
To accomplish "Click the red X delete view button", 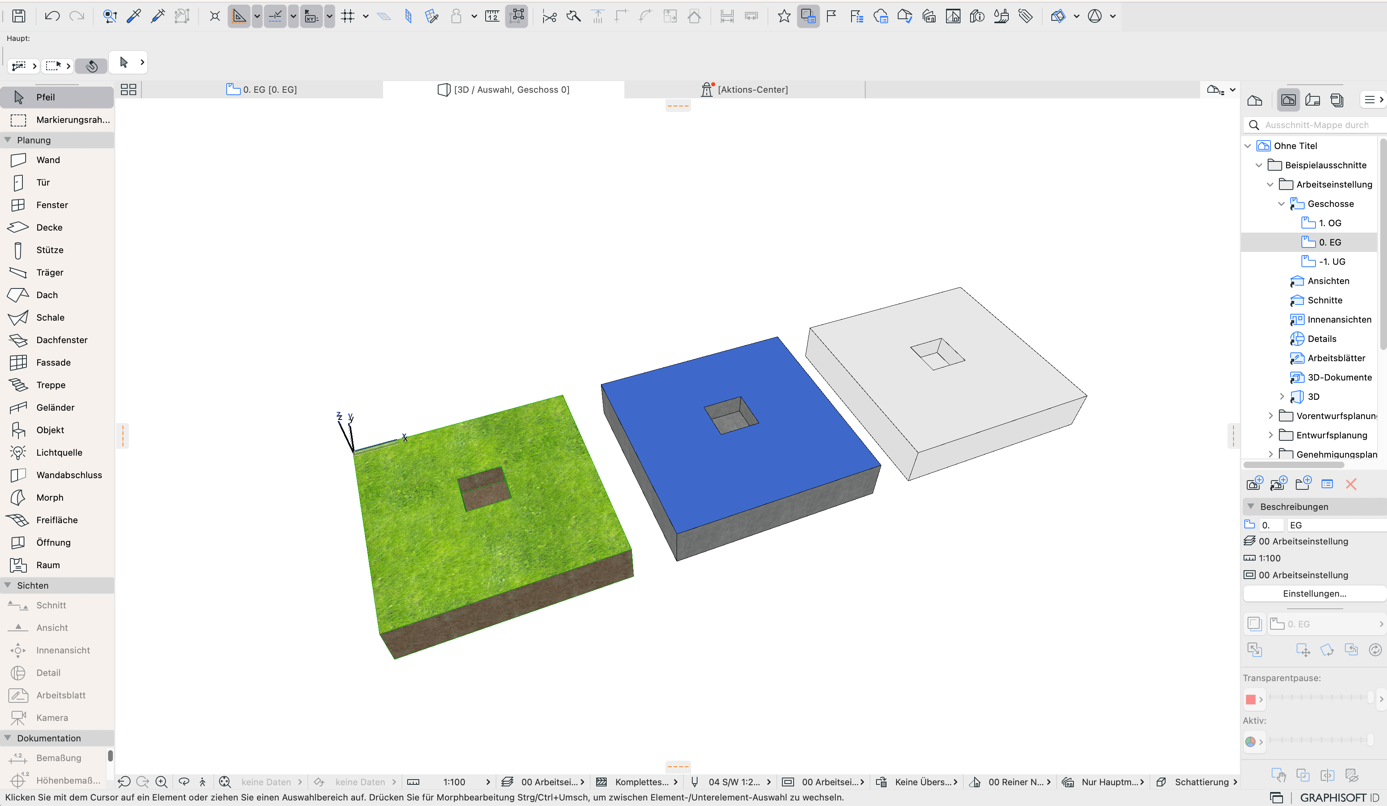I will tap(1351, 484).
